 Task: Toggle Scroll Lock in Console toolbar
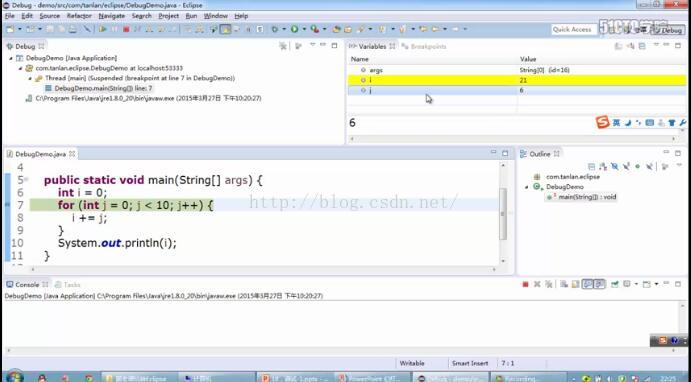tap(575, 284)
